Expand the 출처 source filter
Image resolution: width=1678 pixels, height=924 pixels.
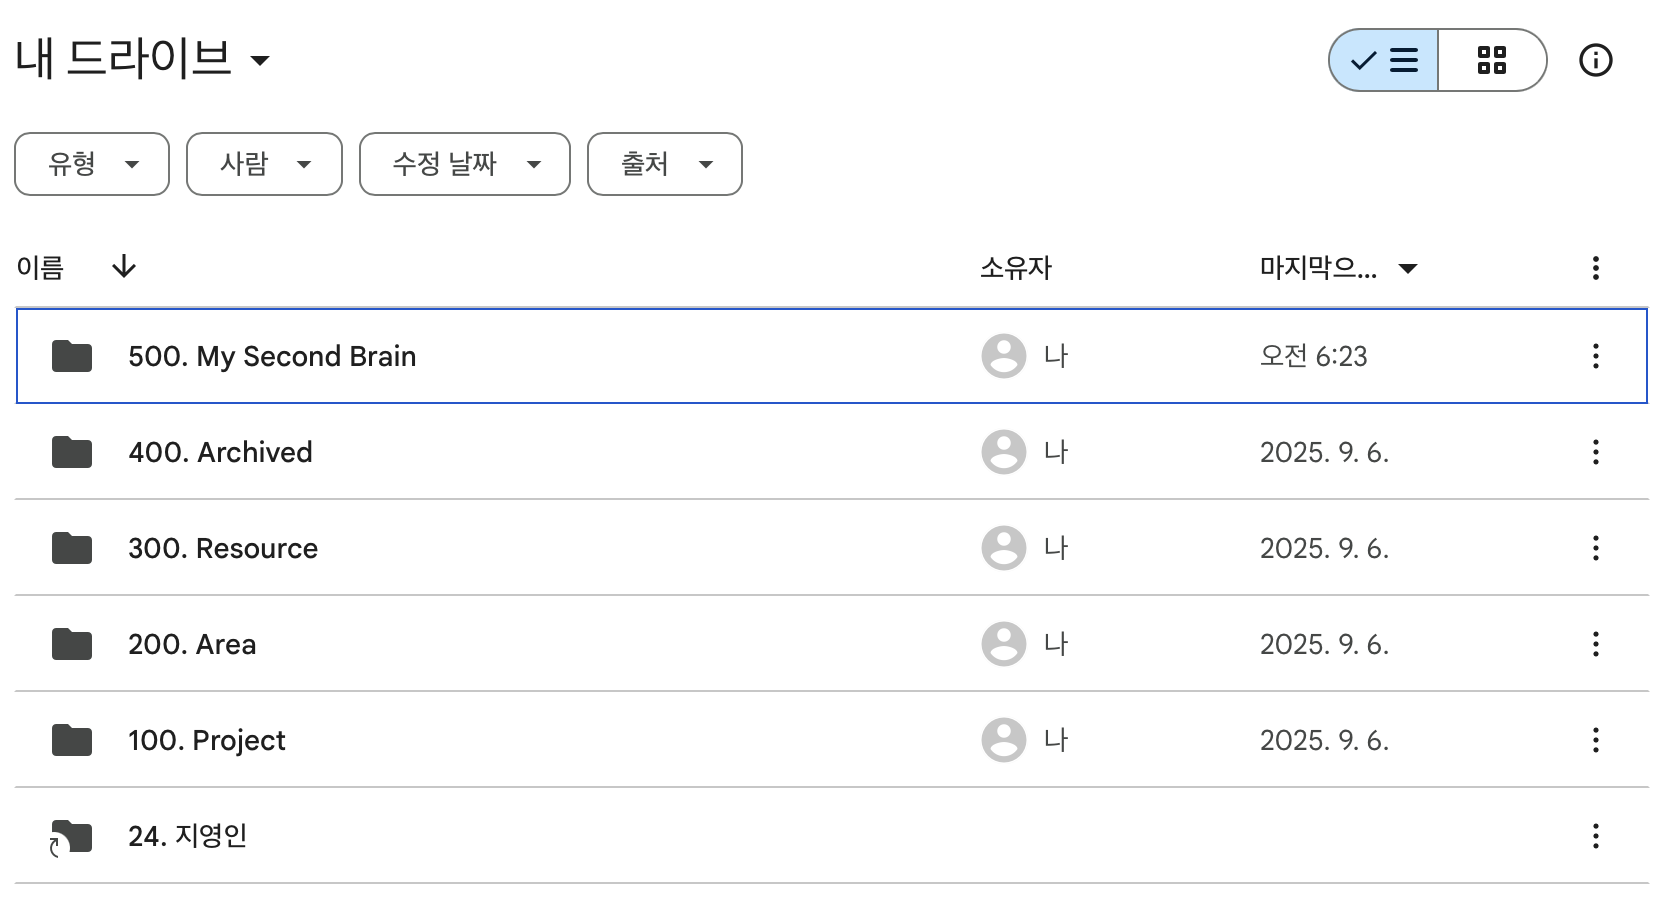click(665, 164)
